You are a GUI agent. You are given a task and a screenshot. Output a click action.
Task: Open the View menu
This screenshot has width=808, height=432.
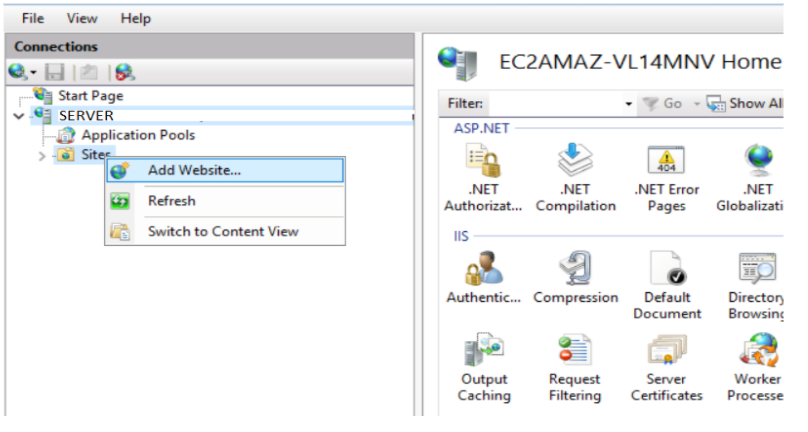click(82, 18)
